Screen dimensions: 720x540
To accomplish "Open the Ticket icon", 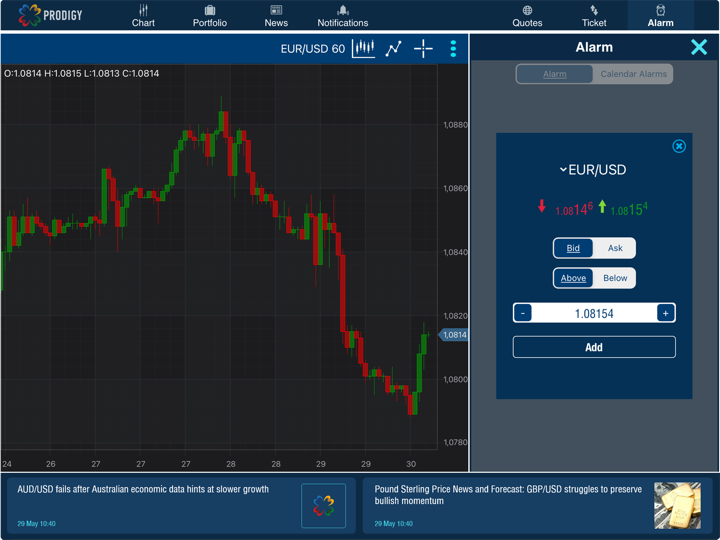I will click(594, 11).
